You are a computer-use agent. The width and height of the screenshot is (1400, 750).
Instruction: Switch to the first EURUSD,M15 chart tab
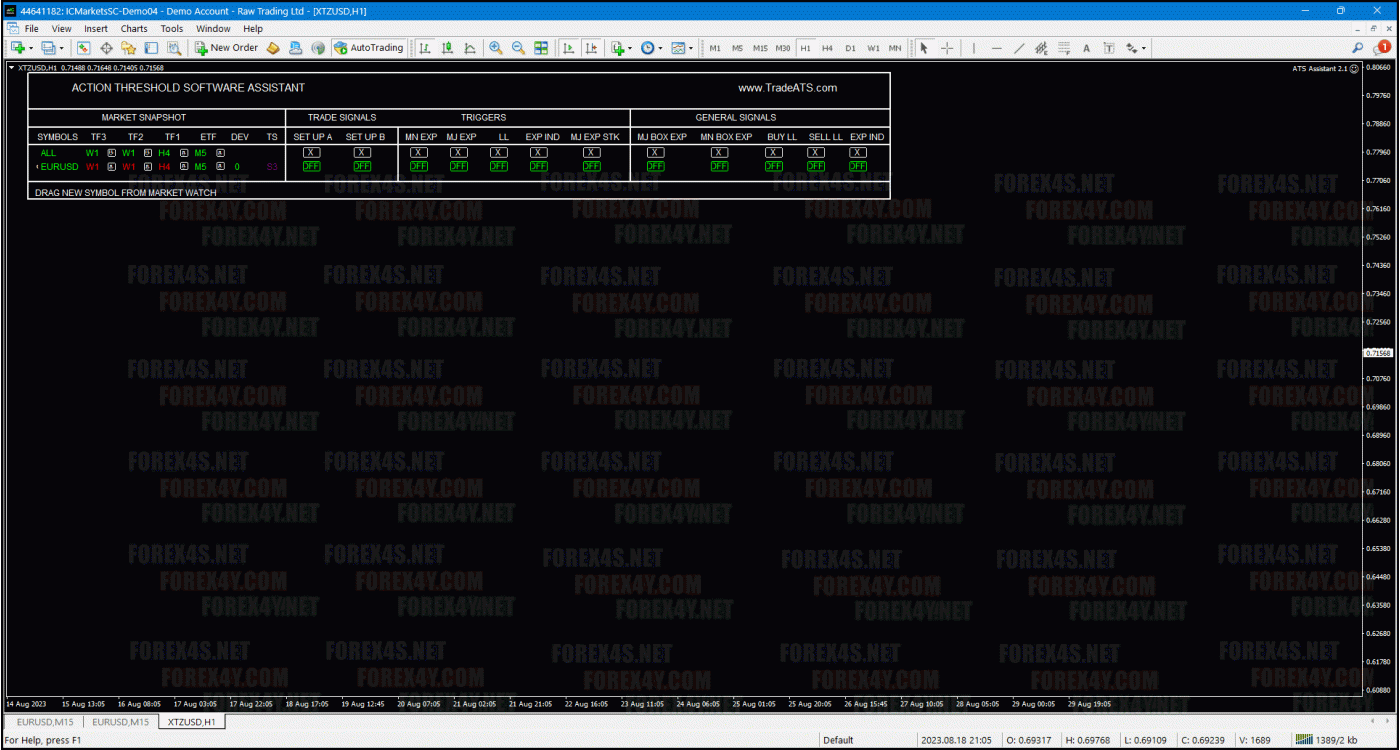click(x=45, y=722)
